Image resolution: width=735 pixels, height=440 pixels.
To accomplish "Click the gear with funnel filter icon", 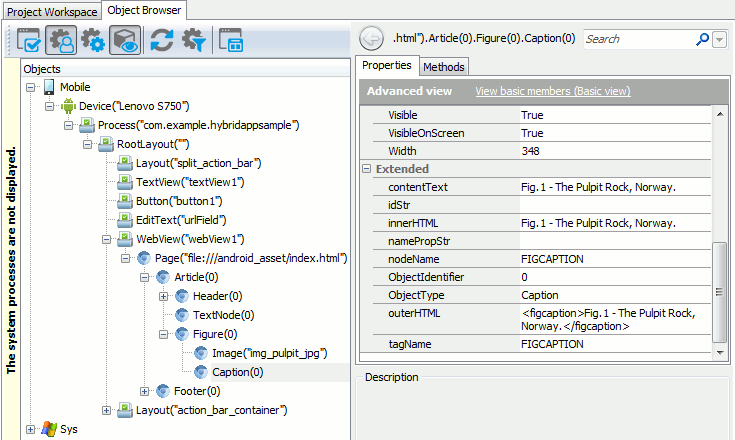I will tap(192, 41).
